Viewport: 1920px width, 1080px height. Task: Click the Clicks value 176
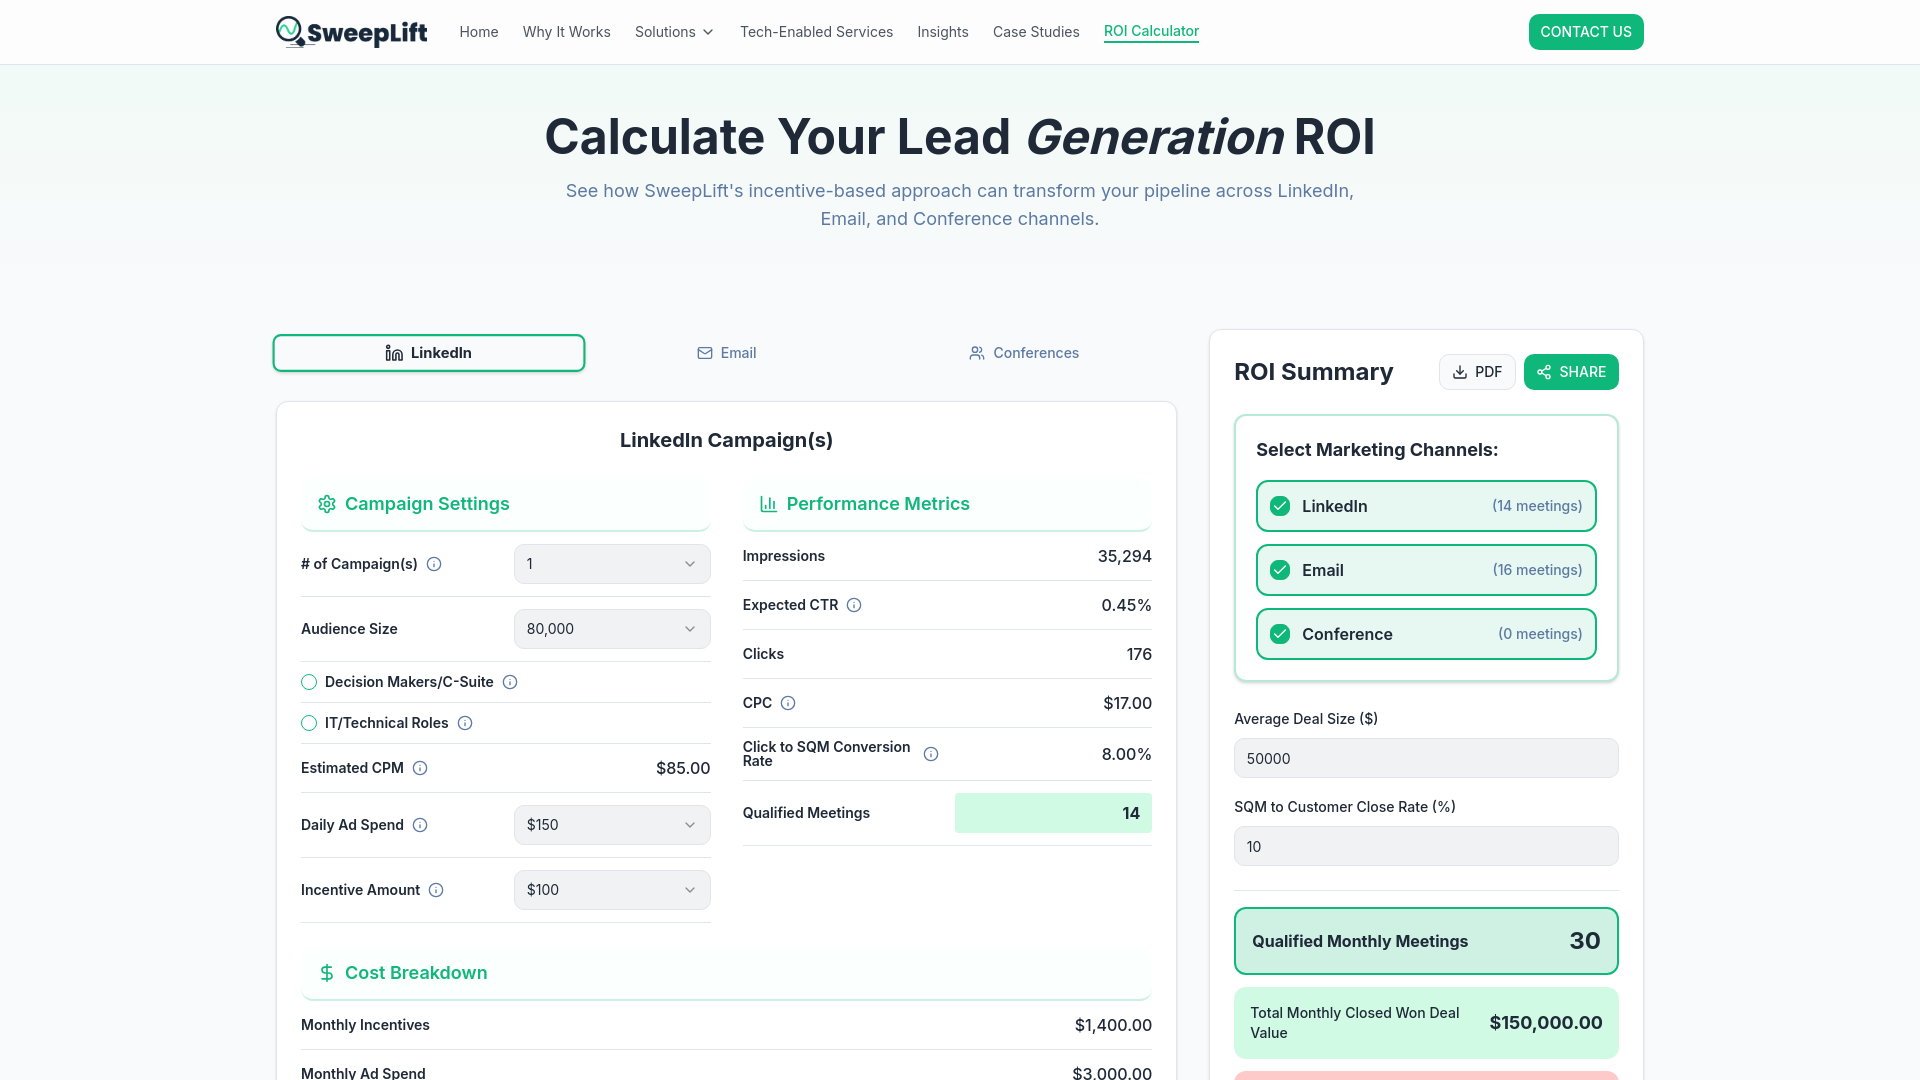tap(1139, 654)
